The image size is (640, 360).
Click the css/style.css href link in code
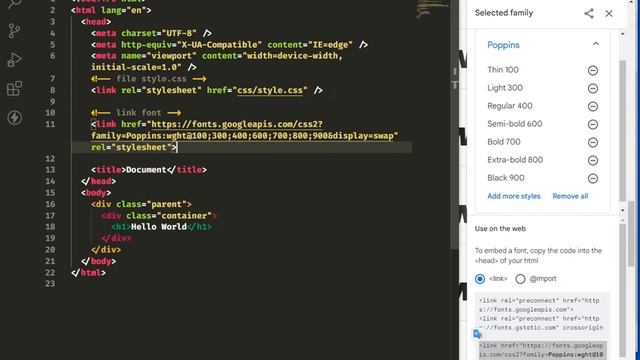tap(270, 90)
